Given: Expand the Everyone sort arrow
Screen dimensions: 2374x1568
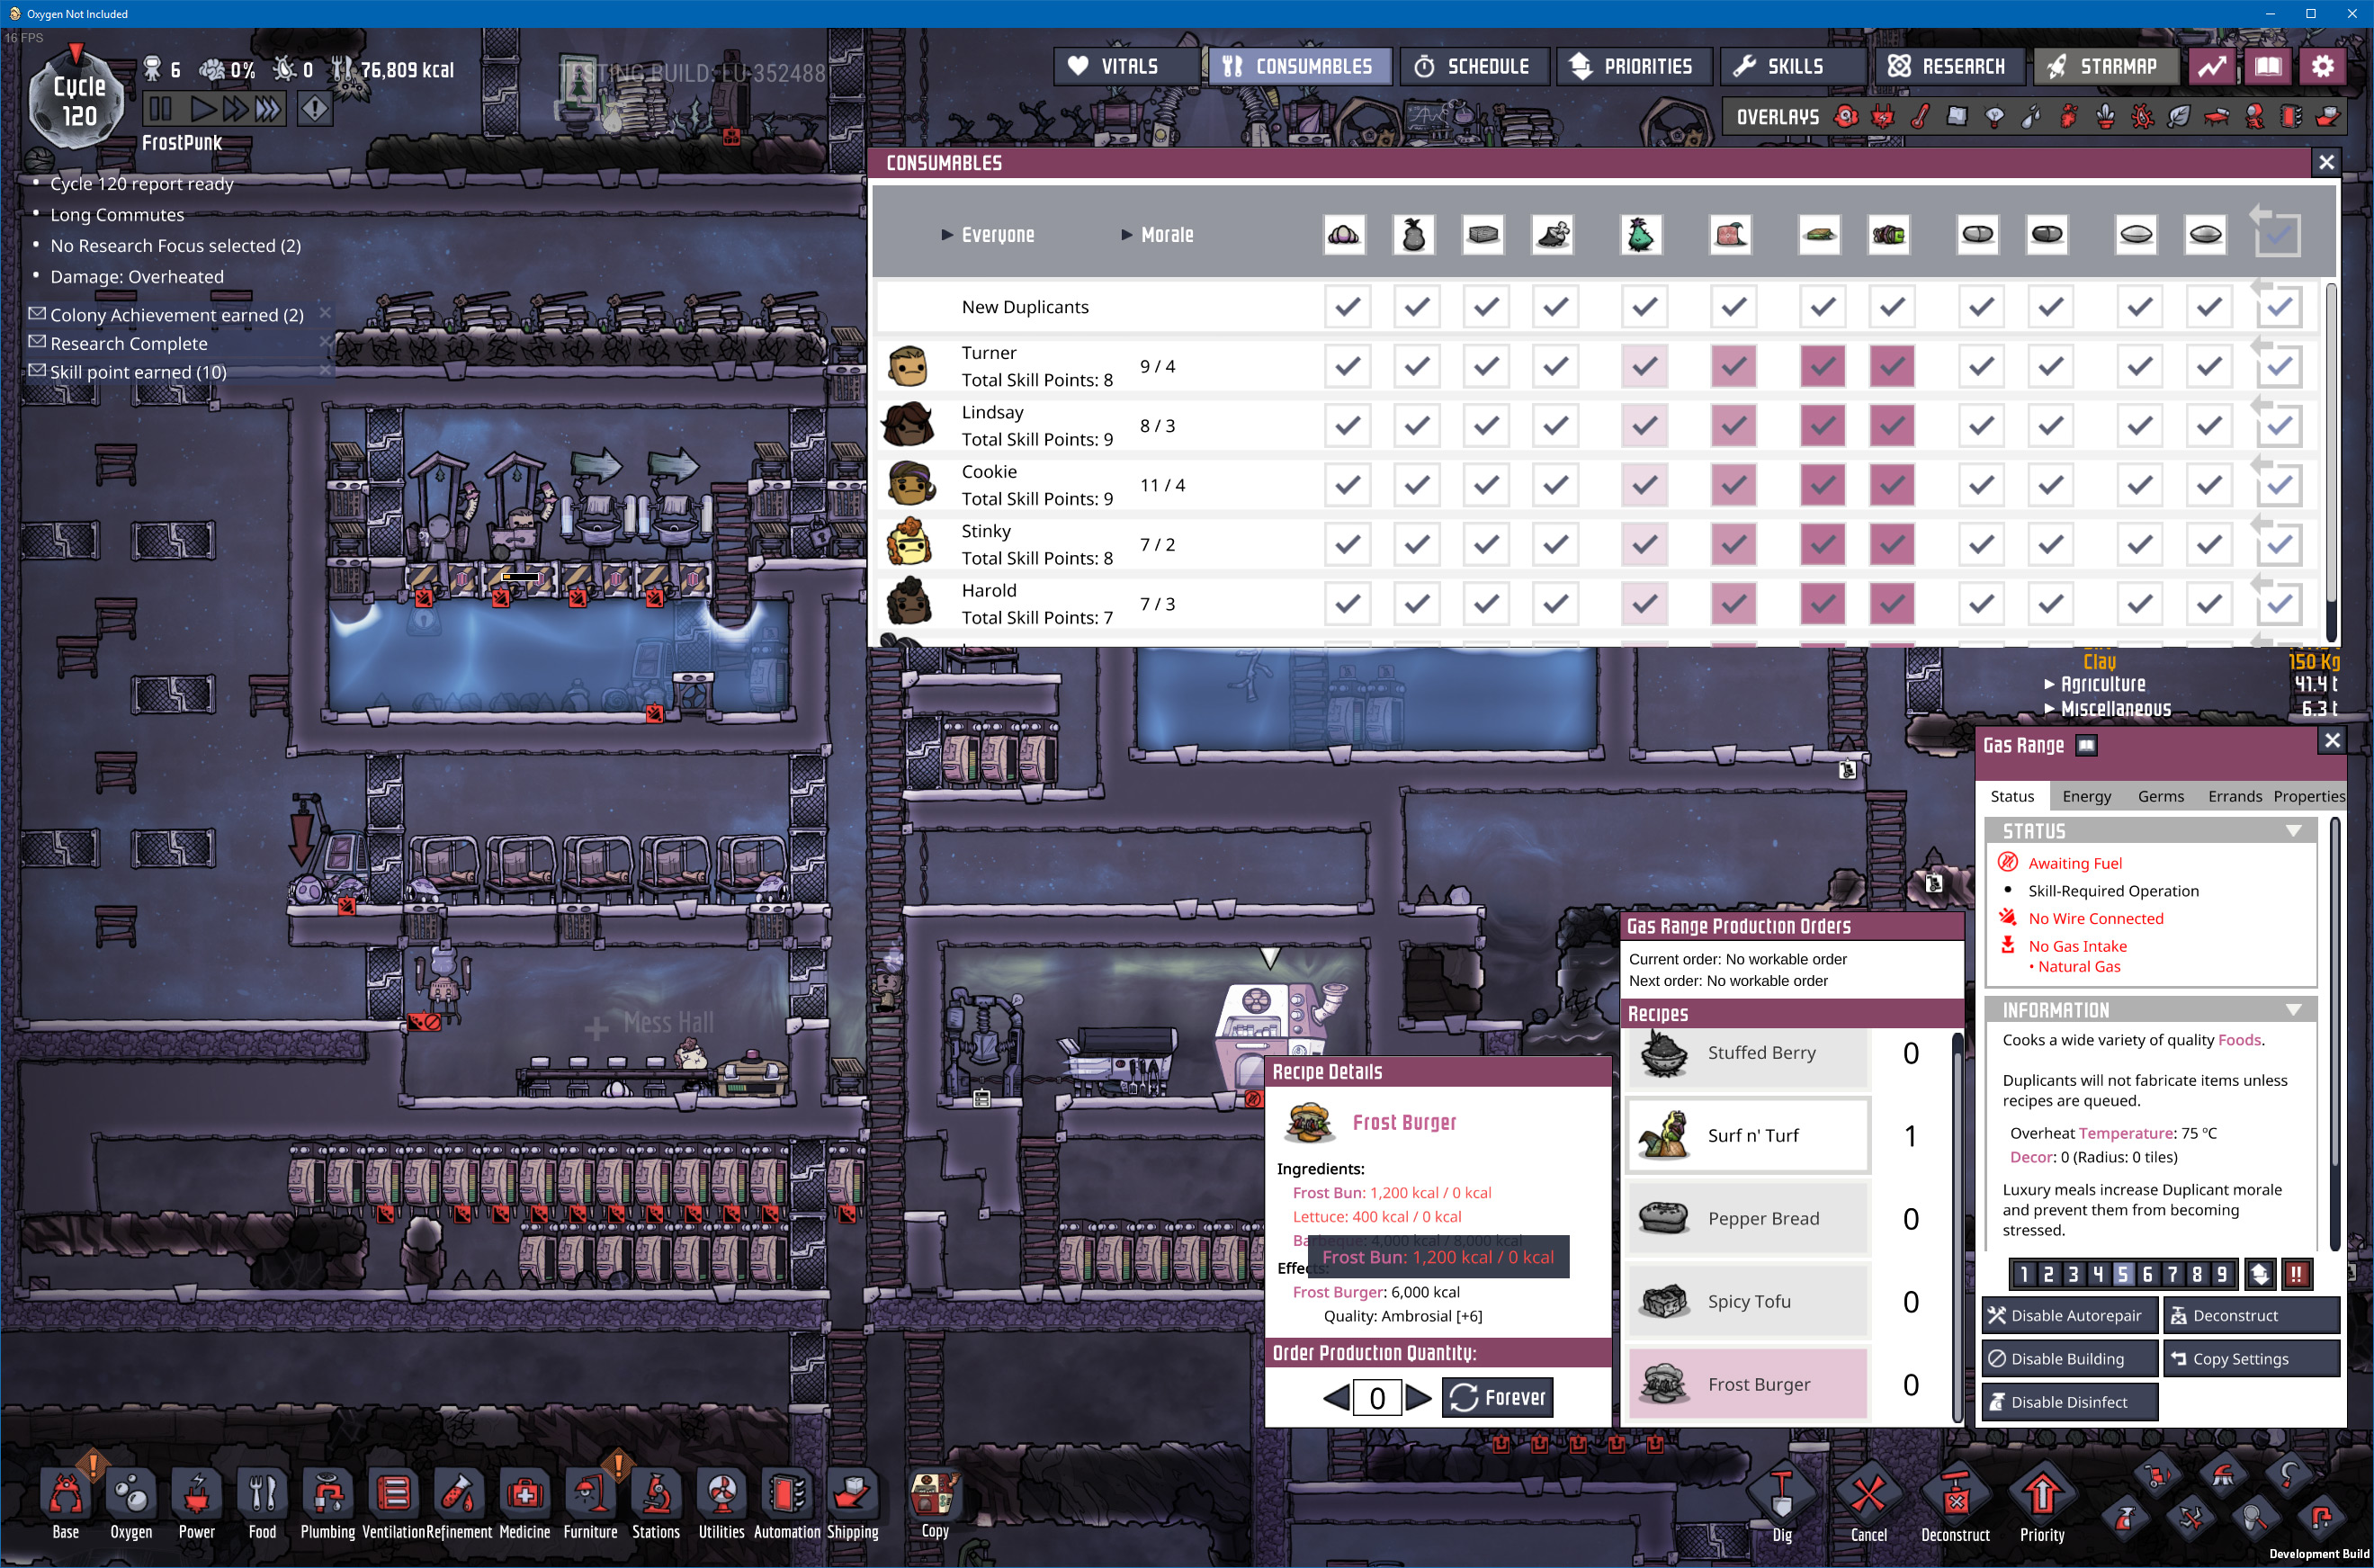Looking at the screenshot, I should point(946,235).
